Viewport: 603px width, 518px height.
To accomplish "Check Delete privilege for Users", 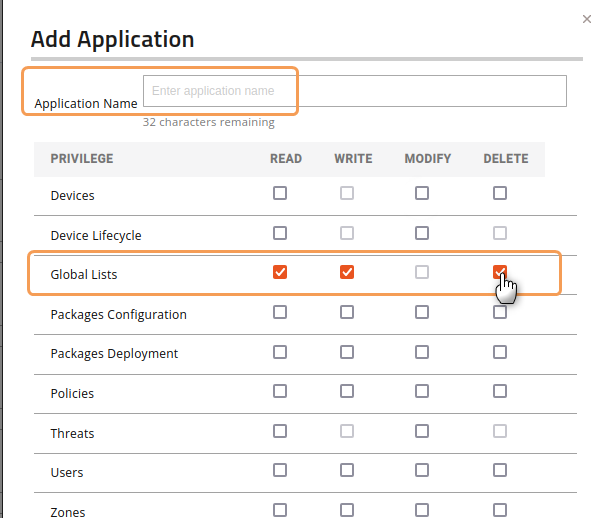I will [500, 470].
